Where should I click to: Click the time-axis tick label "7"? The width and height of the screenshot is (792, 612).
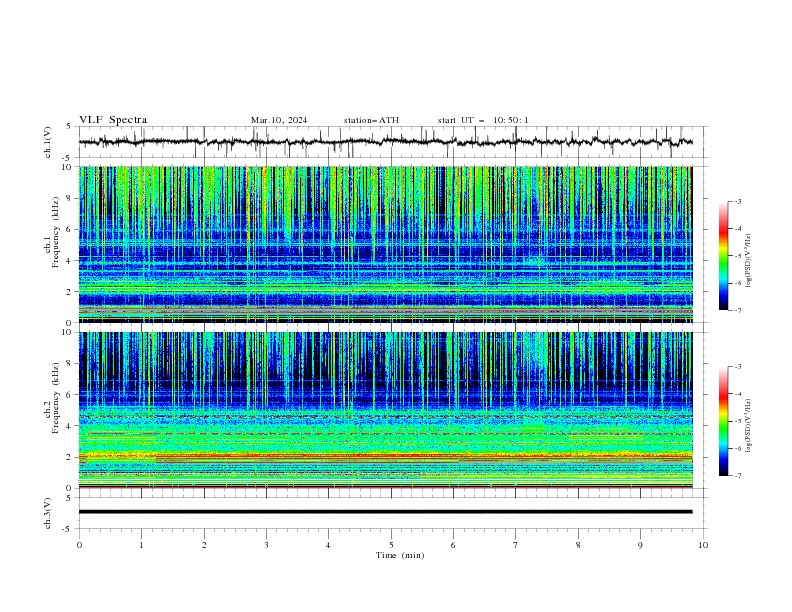pos(516,545)
